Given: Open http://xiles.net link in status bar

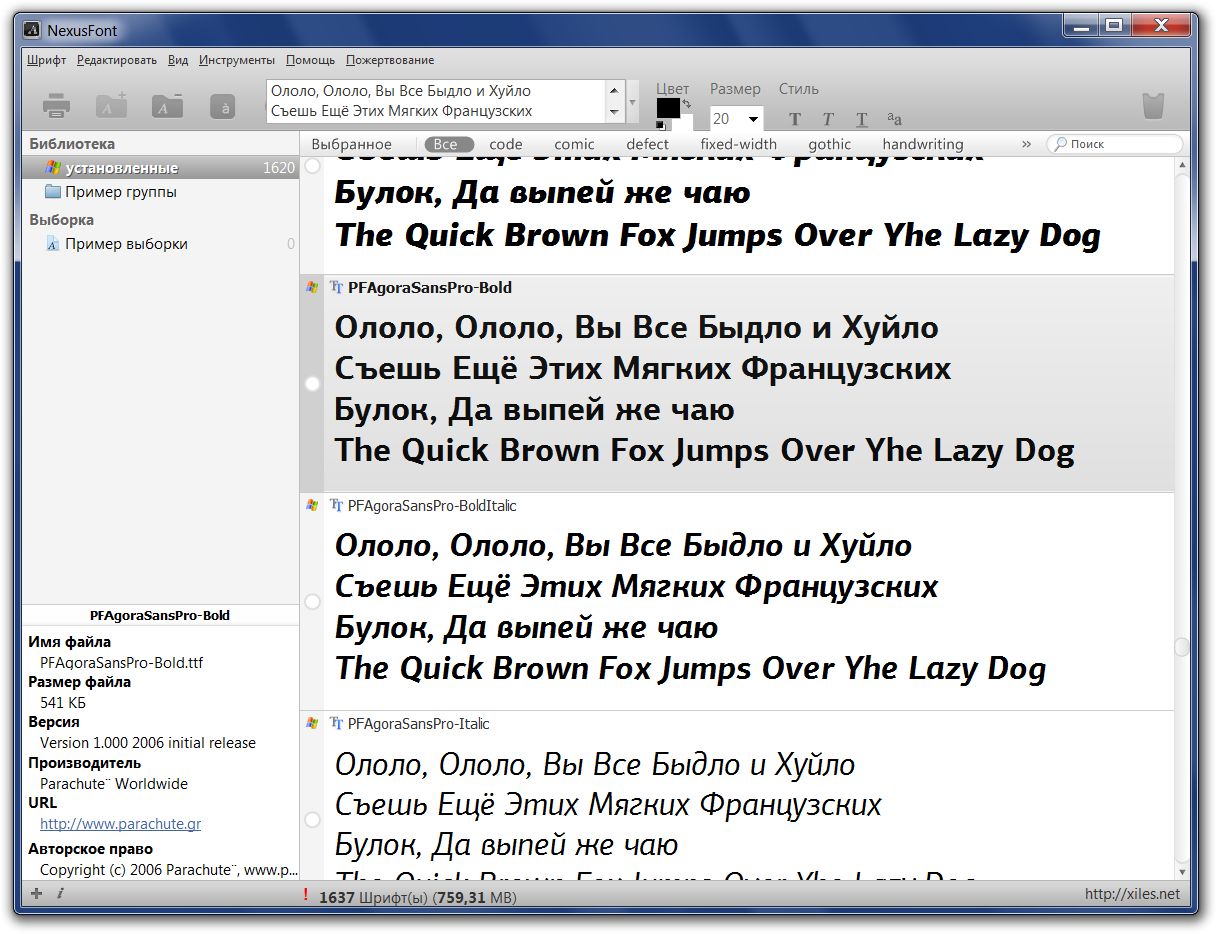Looking at the screenshot, I should (x=1132, y=894).
